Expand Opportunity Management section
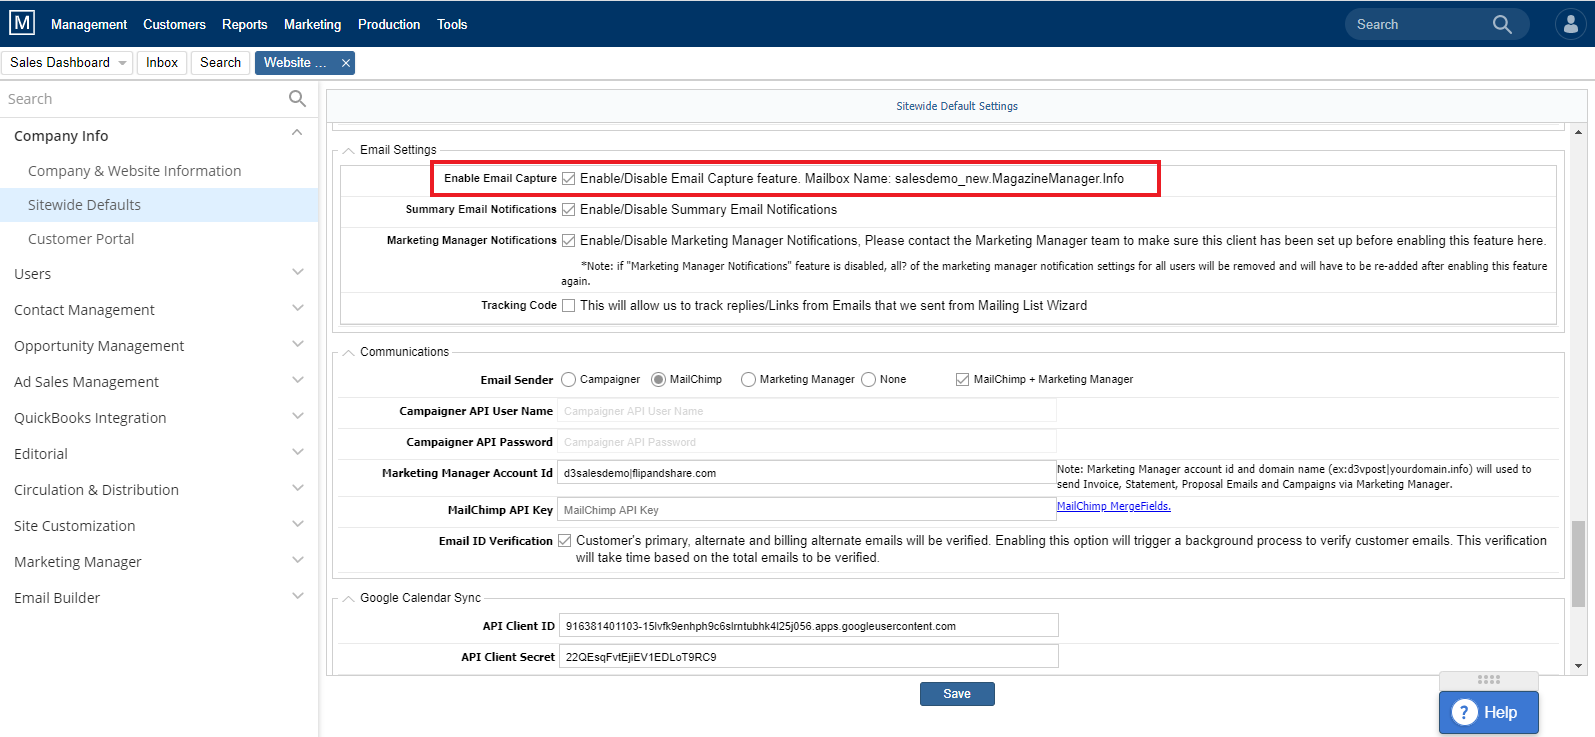Screen dimensions: 1595x737 coord(297,344)
